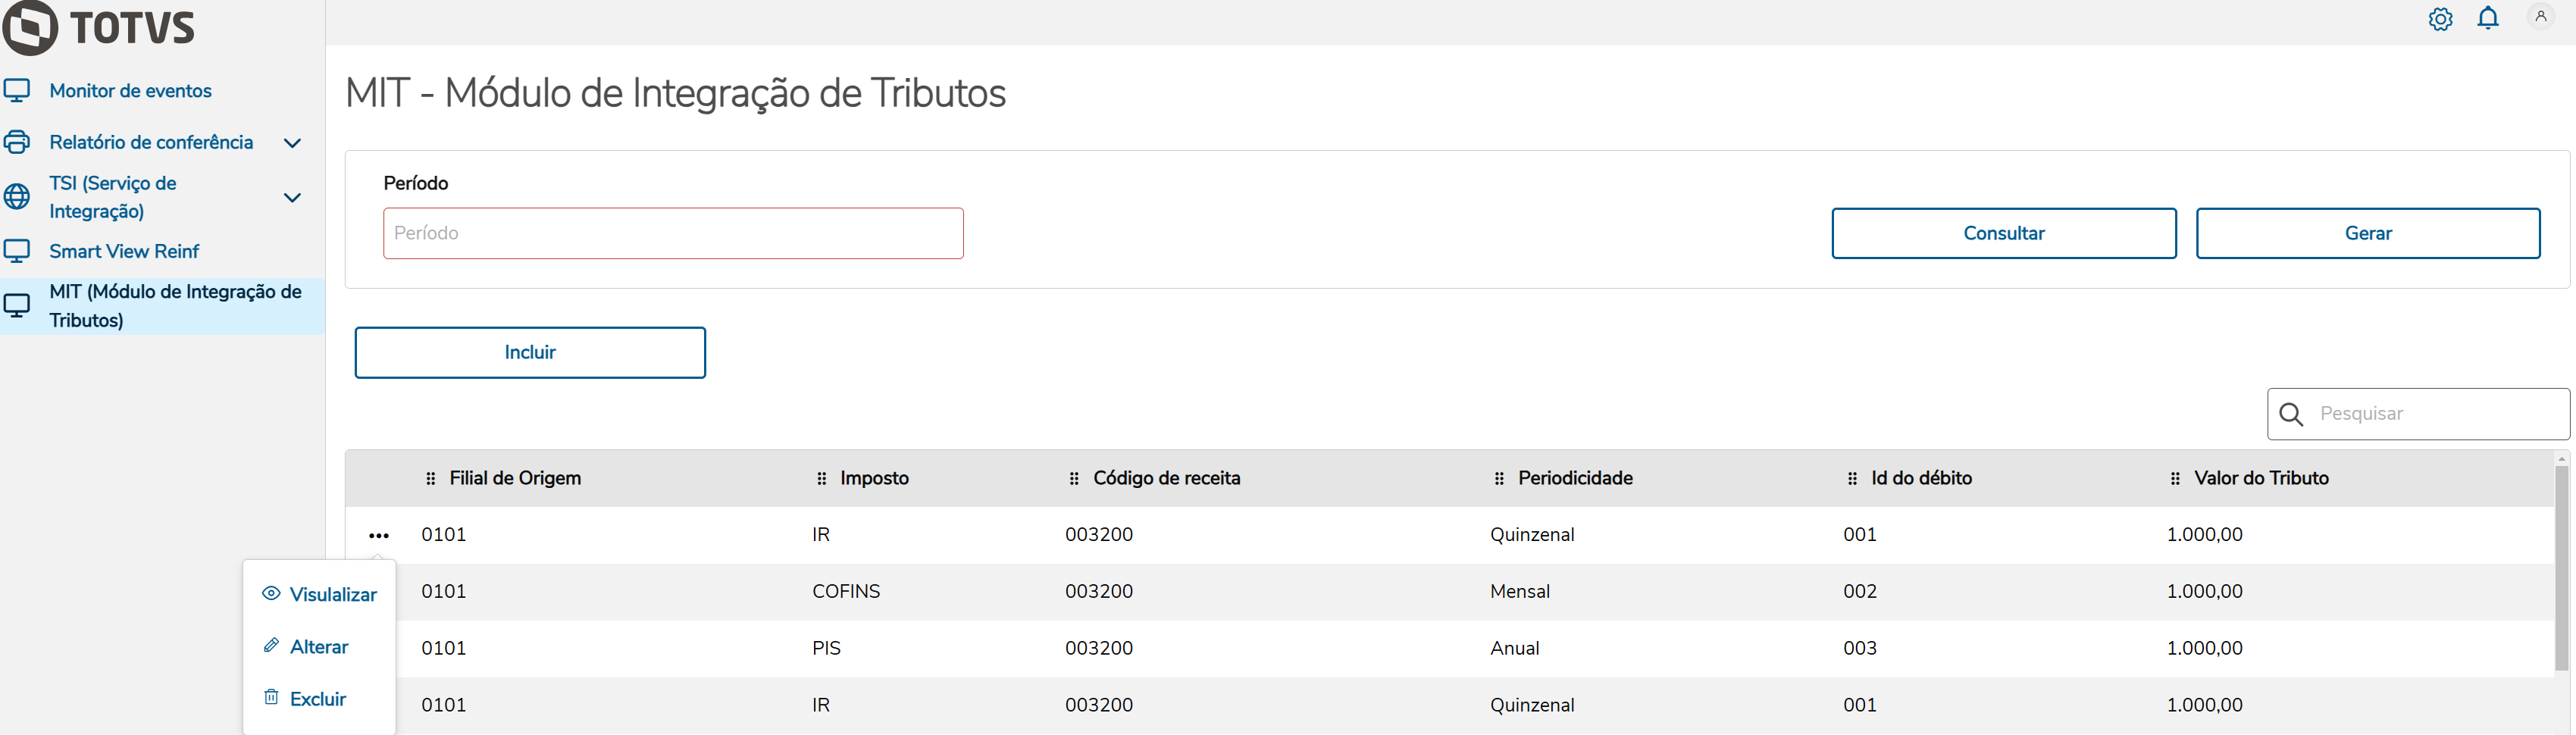This screenshot has height=735, width=2576.
Task: Focus the Período input field
Action: pos(673,234)
